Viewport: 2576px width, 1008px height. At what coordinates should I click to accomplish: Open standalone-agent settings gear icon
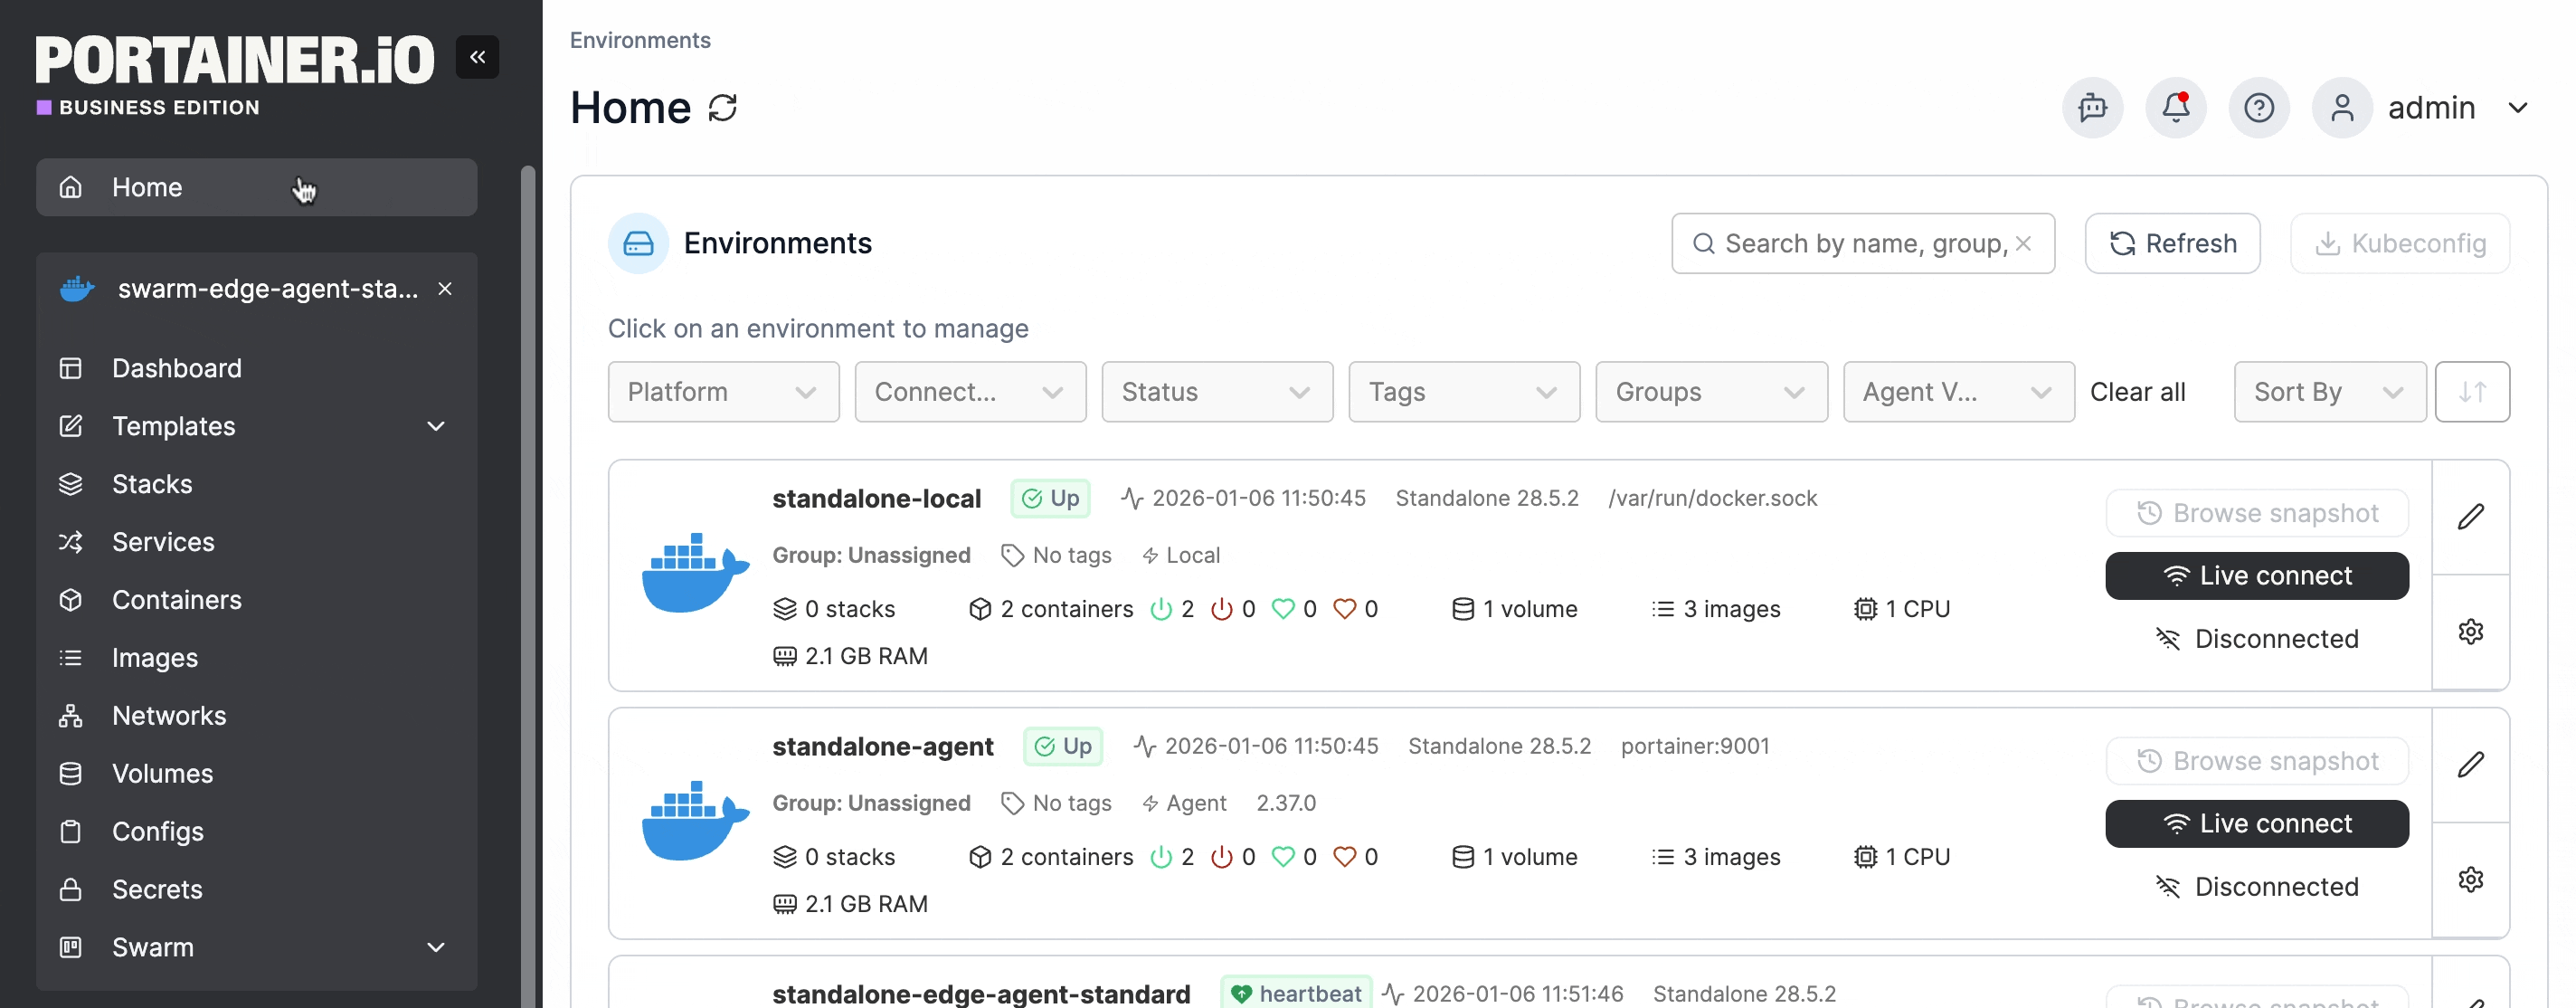pyautogui.click(x=2470, y=880)
